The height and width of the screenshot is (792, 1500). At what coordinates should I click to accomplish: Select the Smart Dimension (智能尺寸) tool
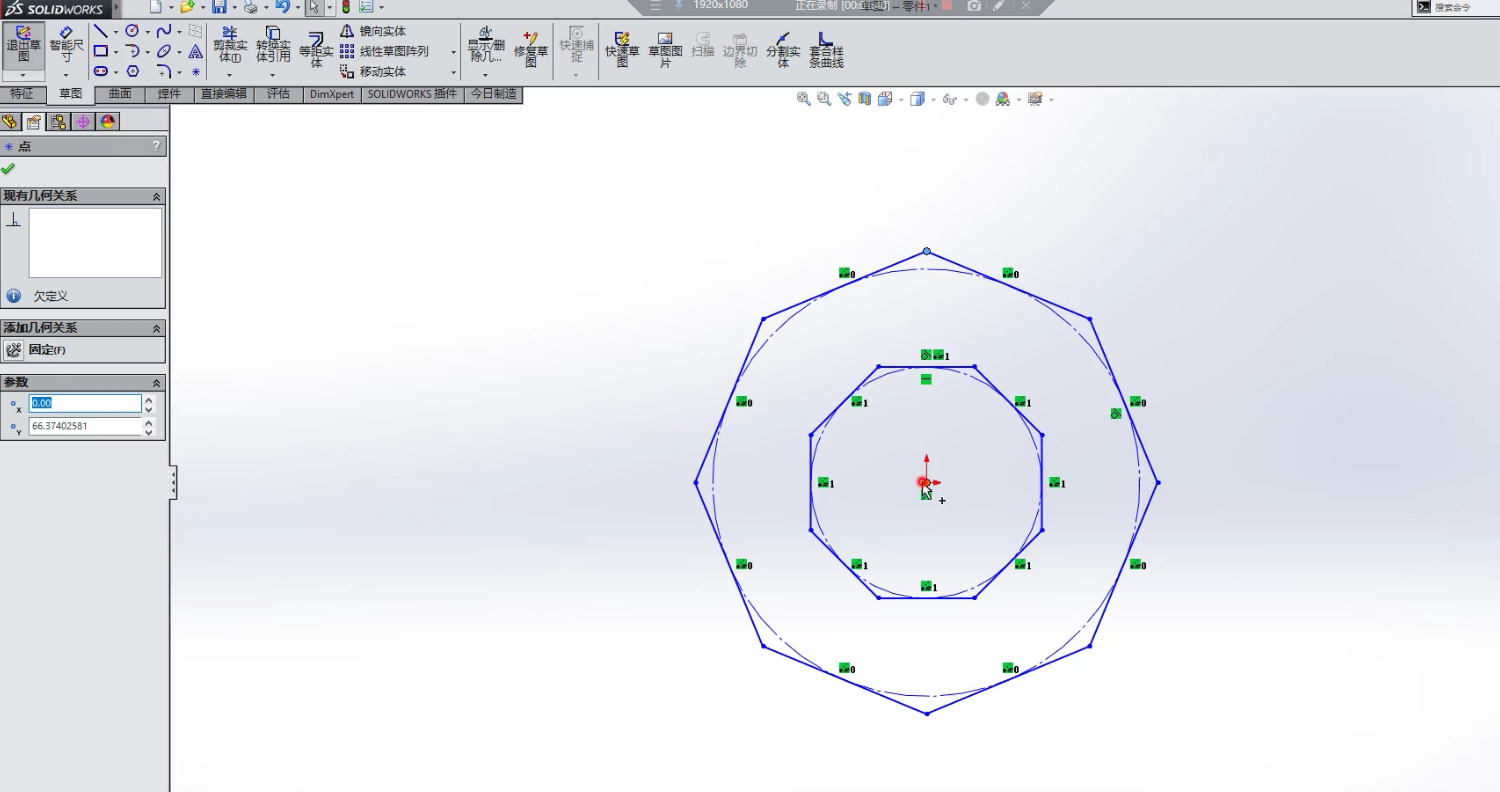tap(66, 46)
